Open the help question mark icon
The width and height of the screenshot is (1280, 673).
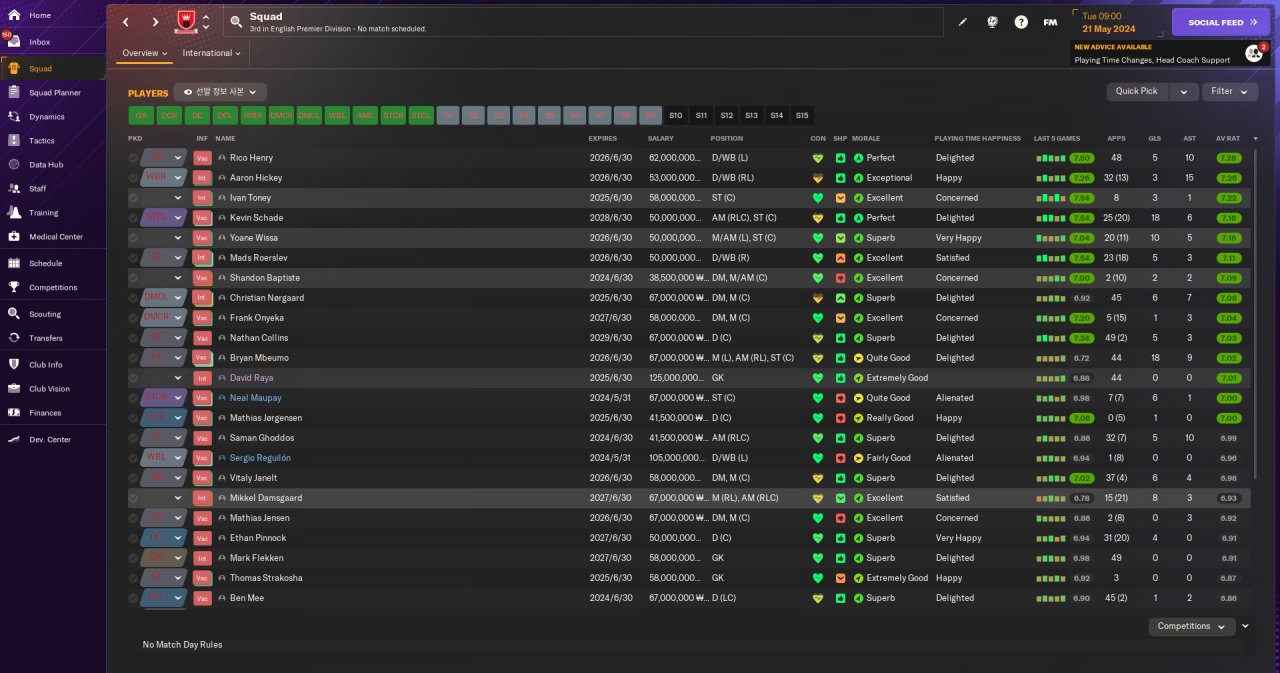pyautogui.click(x=1021, y=21)
